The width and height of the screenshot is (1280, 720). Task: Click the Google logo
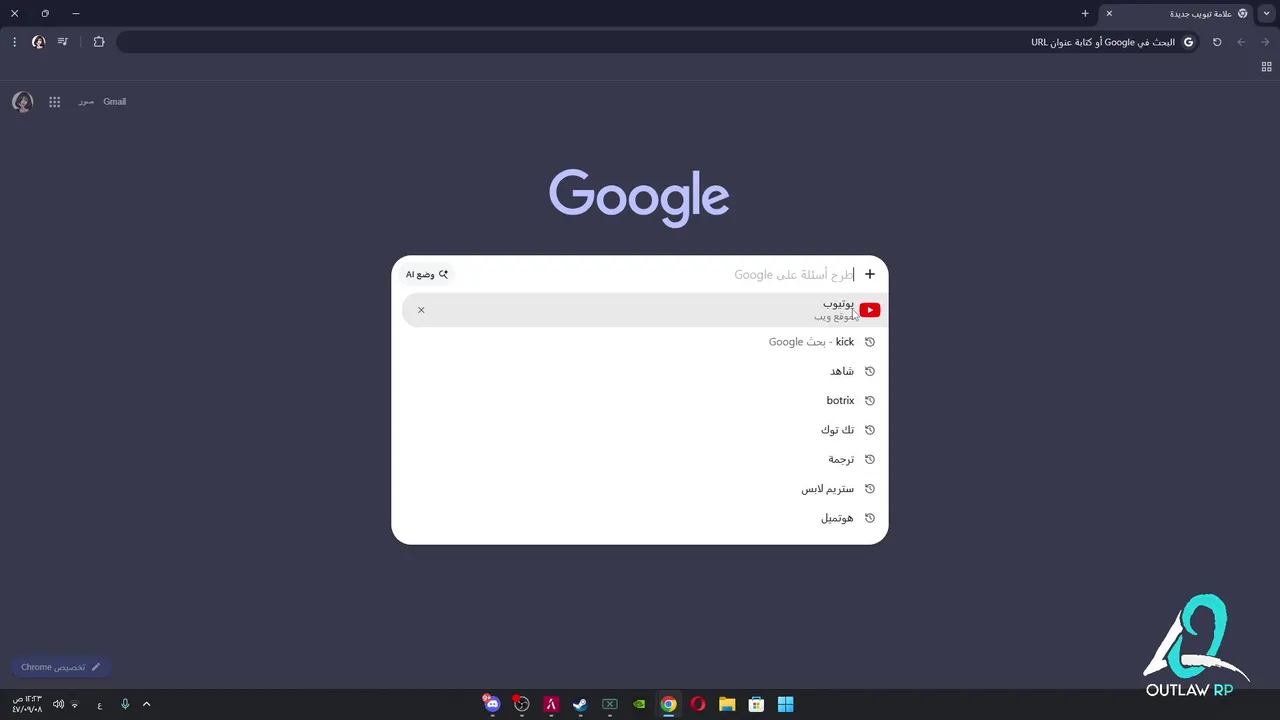point(639,198)
